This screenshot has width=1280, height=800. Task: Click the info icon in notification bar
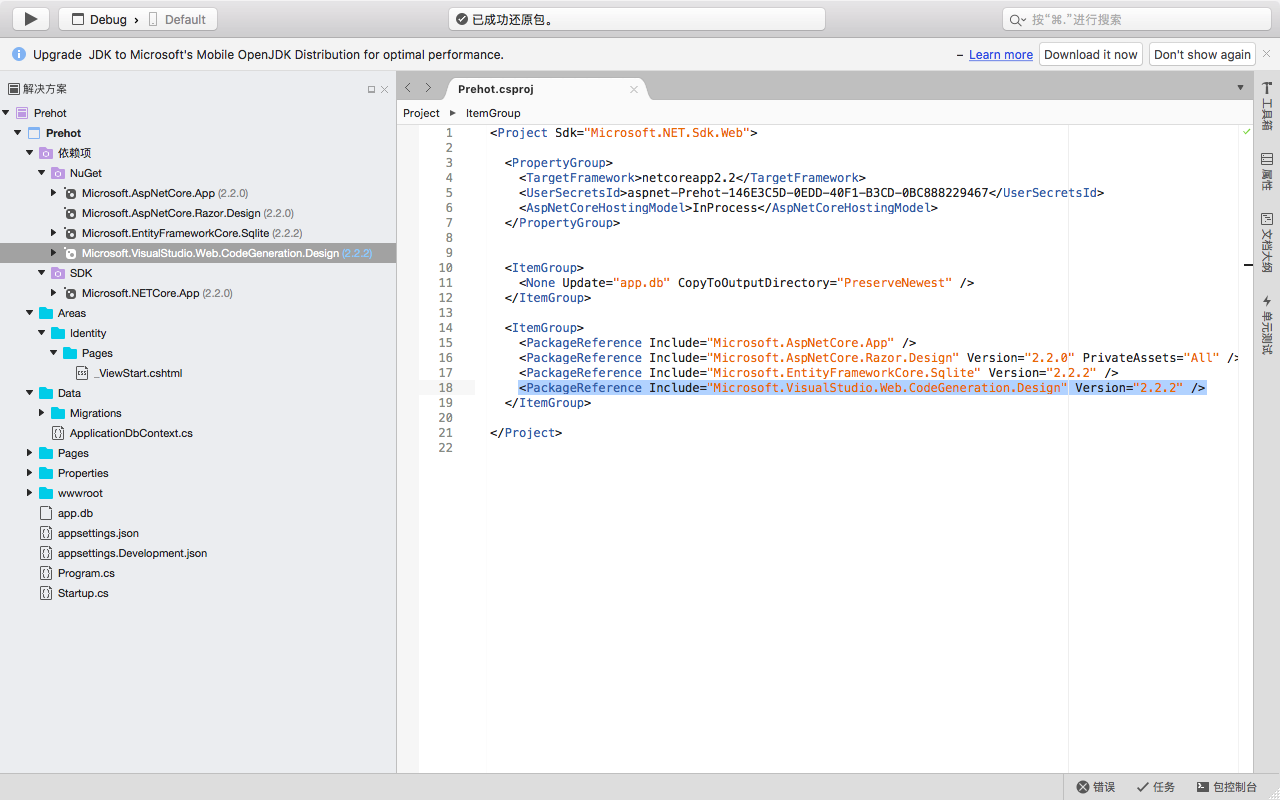19,54
